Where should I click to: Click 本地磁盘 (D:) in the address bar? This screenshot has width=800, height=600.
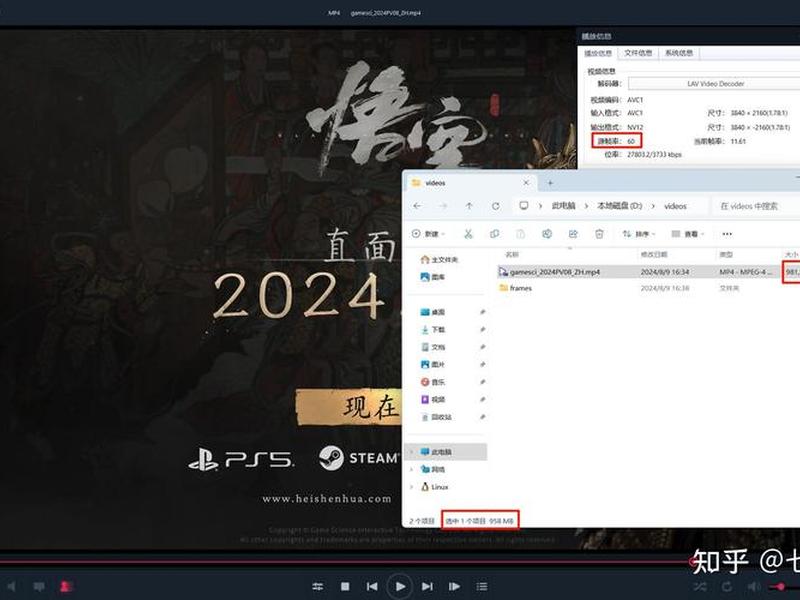(x=619, y=206)
